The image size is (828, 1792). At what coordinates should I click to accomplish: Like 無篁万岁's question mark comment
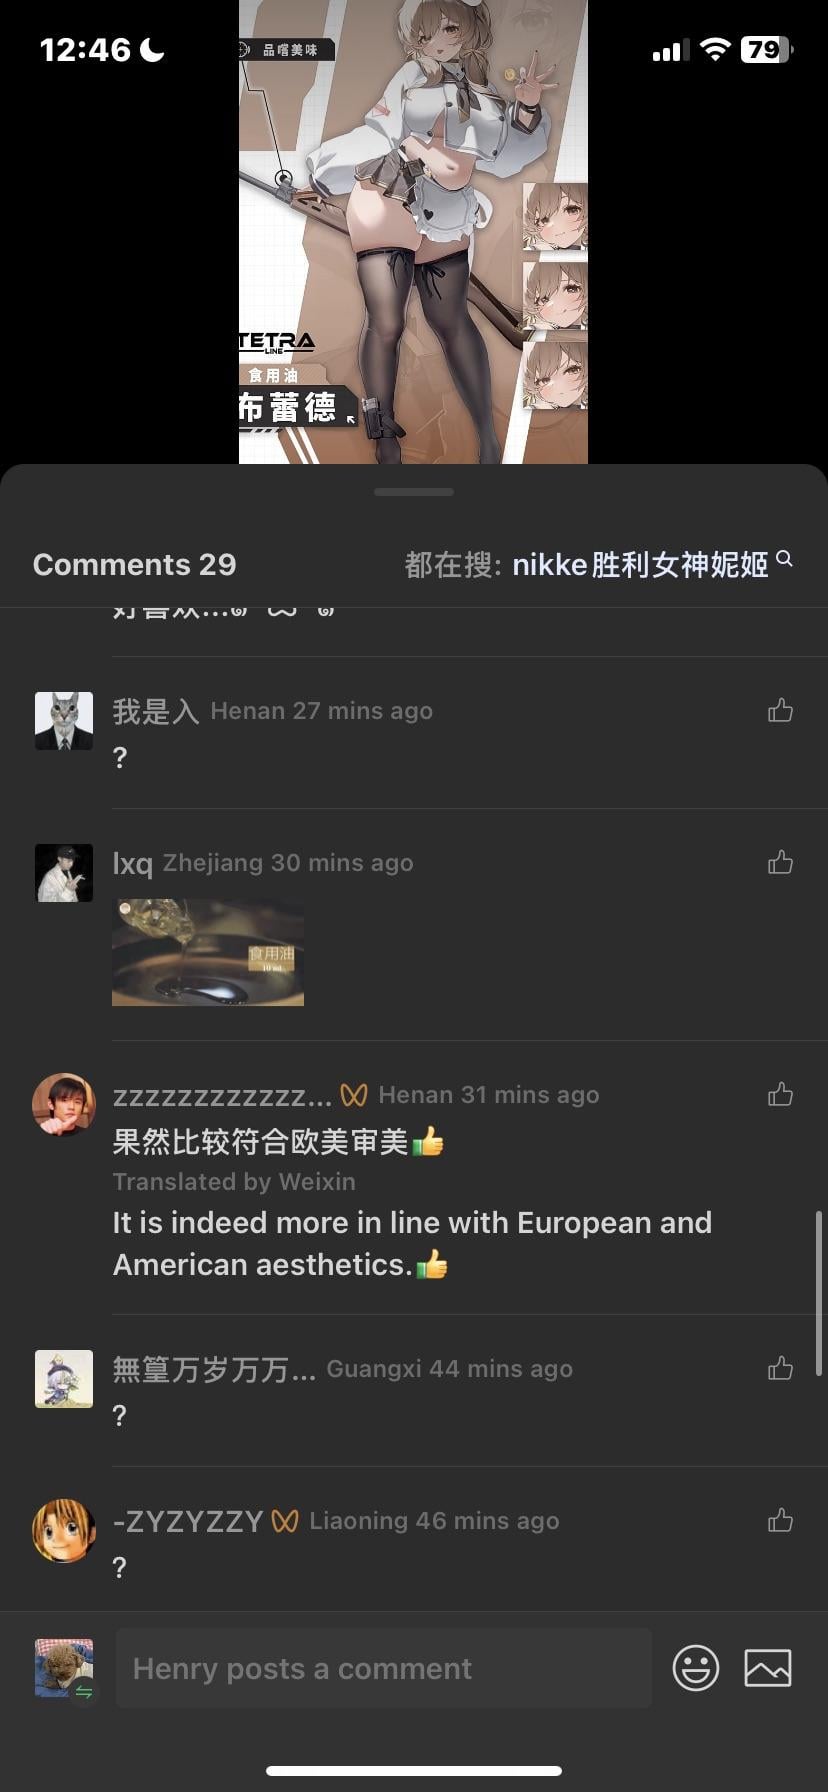780,1369
